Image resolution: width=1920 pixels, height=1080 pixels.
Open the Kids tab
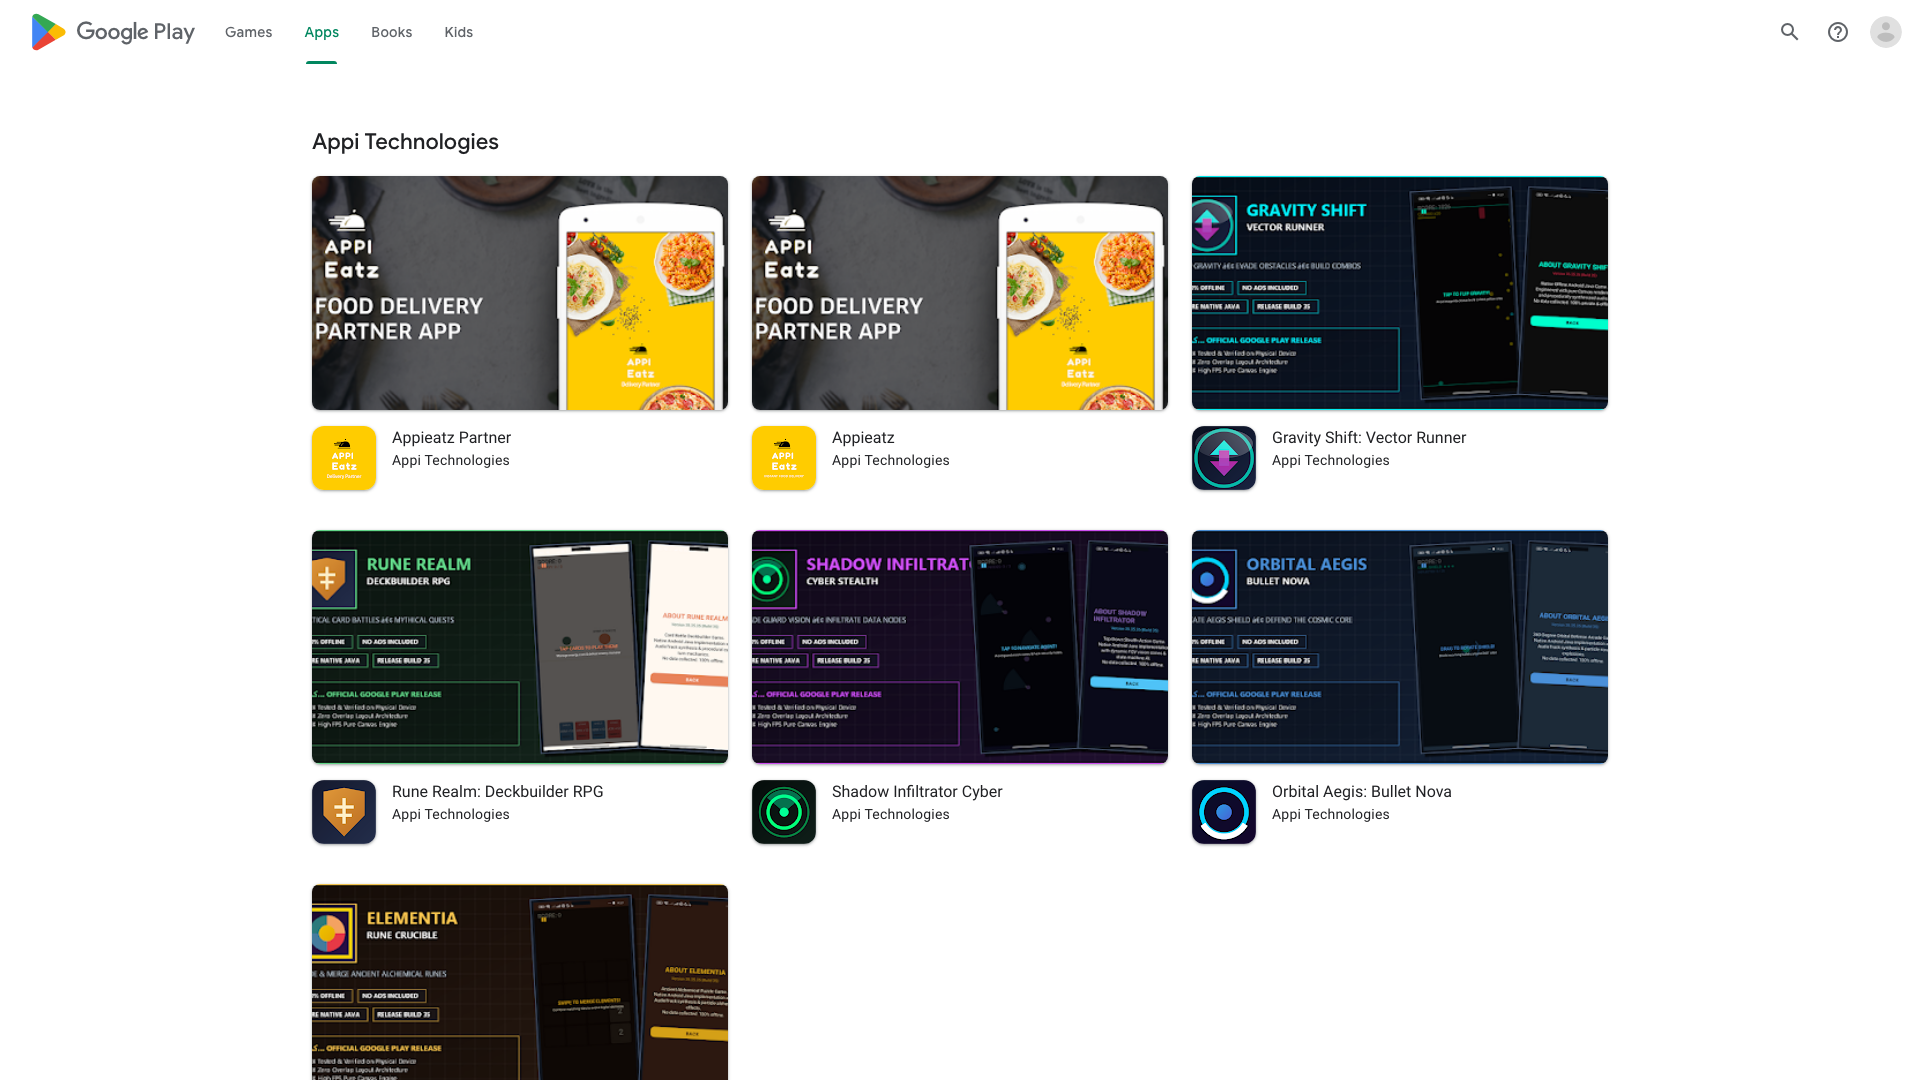point(458,32)
